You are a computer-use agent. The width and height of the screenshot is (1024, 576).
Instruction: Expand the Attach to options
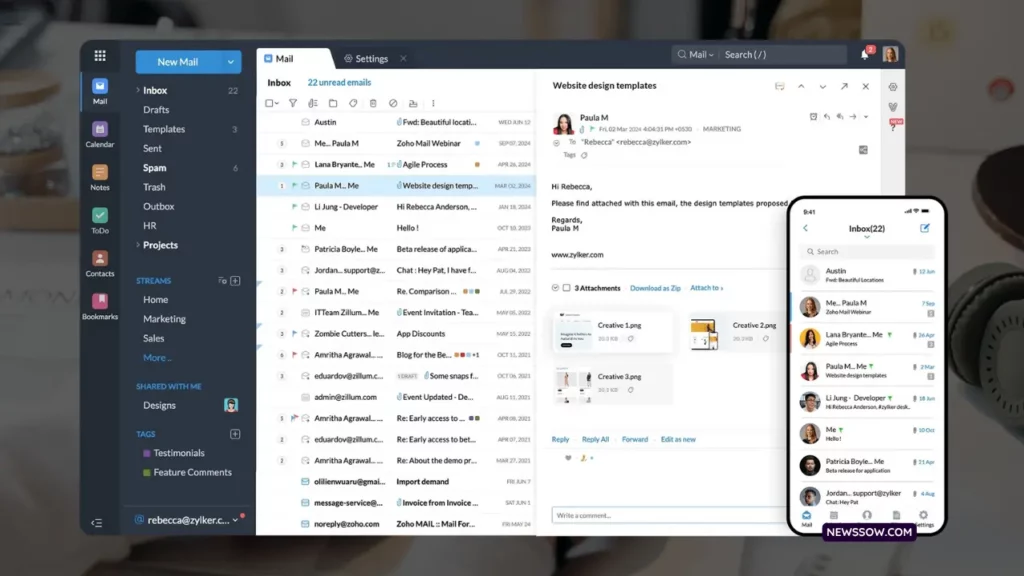(x=706, y=288)
